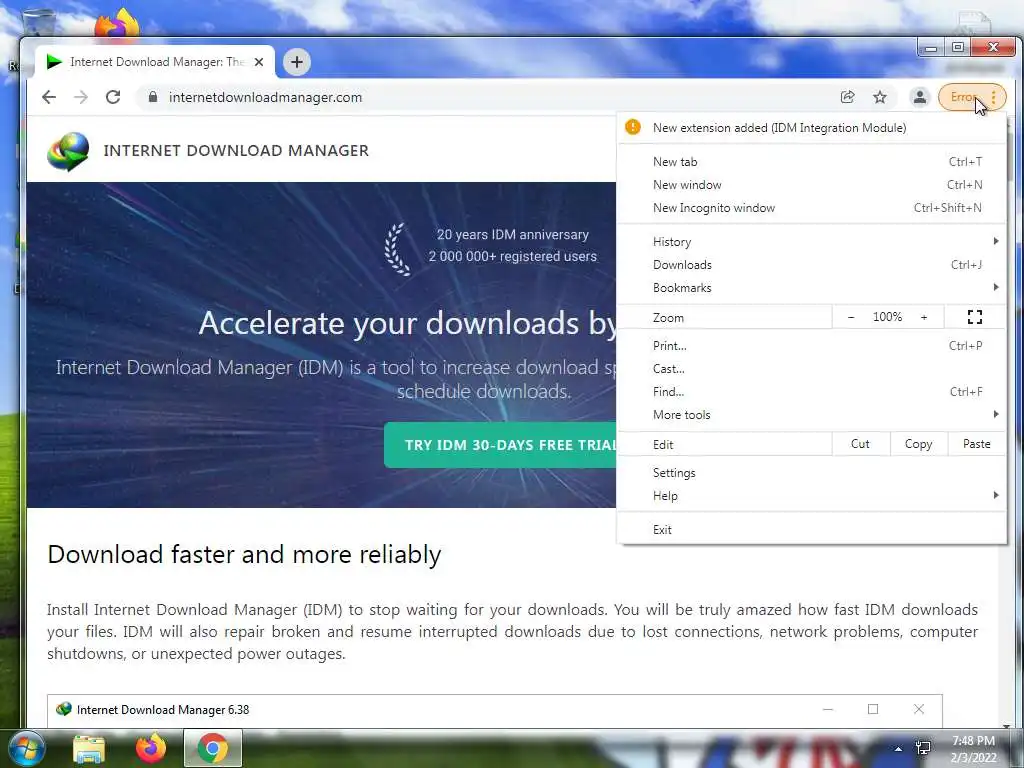
Task: Select Print... in the menu
Action: click(x=811, y=345)
